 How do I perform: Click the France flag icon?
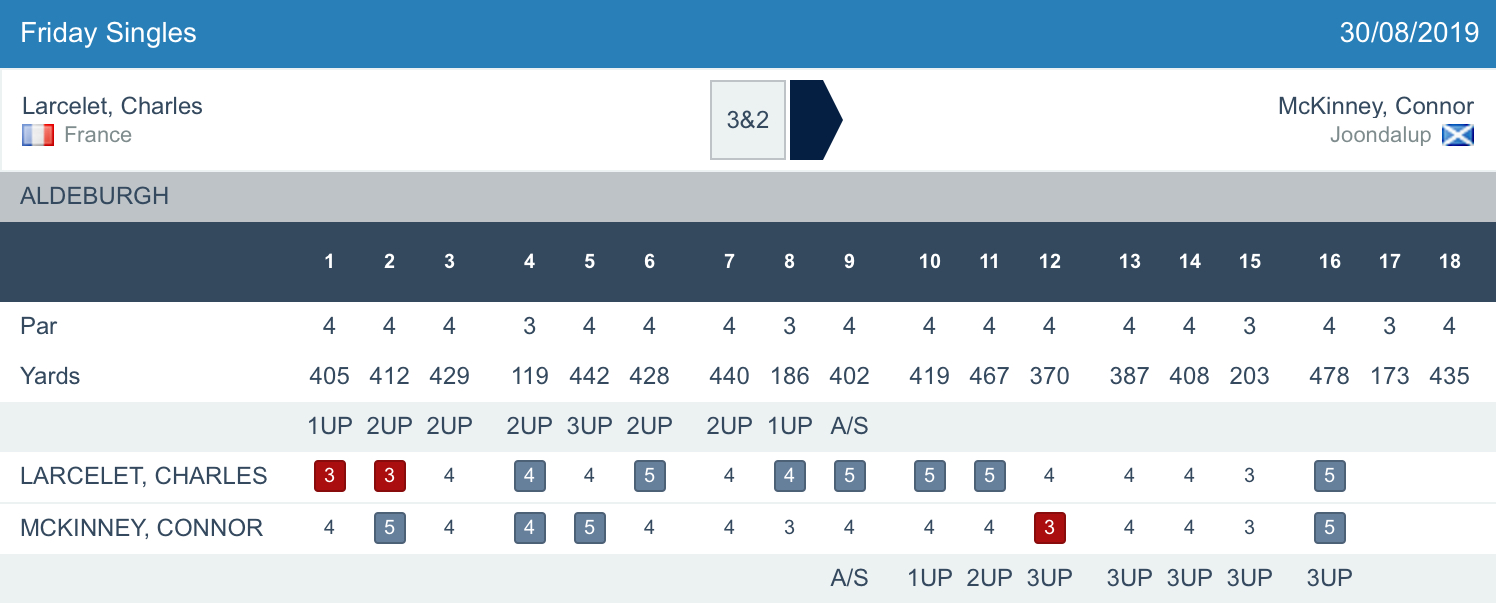point(38,135)
